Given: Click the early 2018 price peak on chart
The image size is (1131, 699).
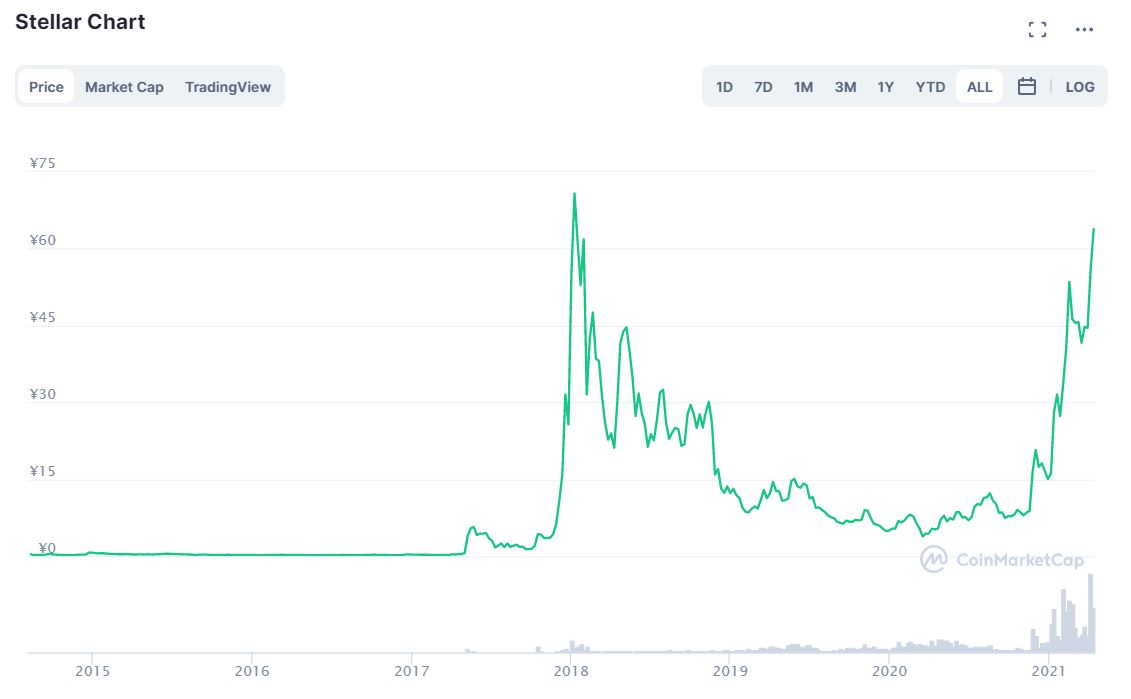Looking at the screenshot, I should [574, 194].
